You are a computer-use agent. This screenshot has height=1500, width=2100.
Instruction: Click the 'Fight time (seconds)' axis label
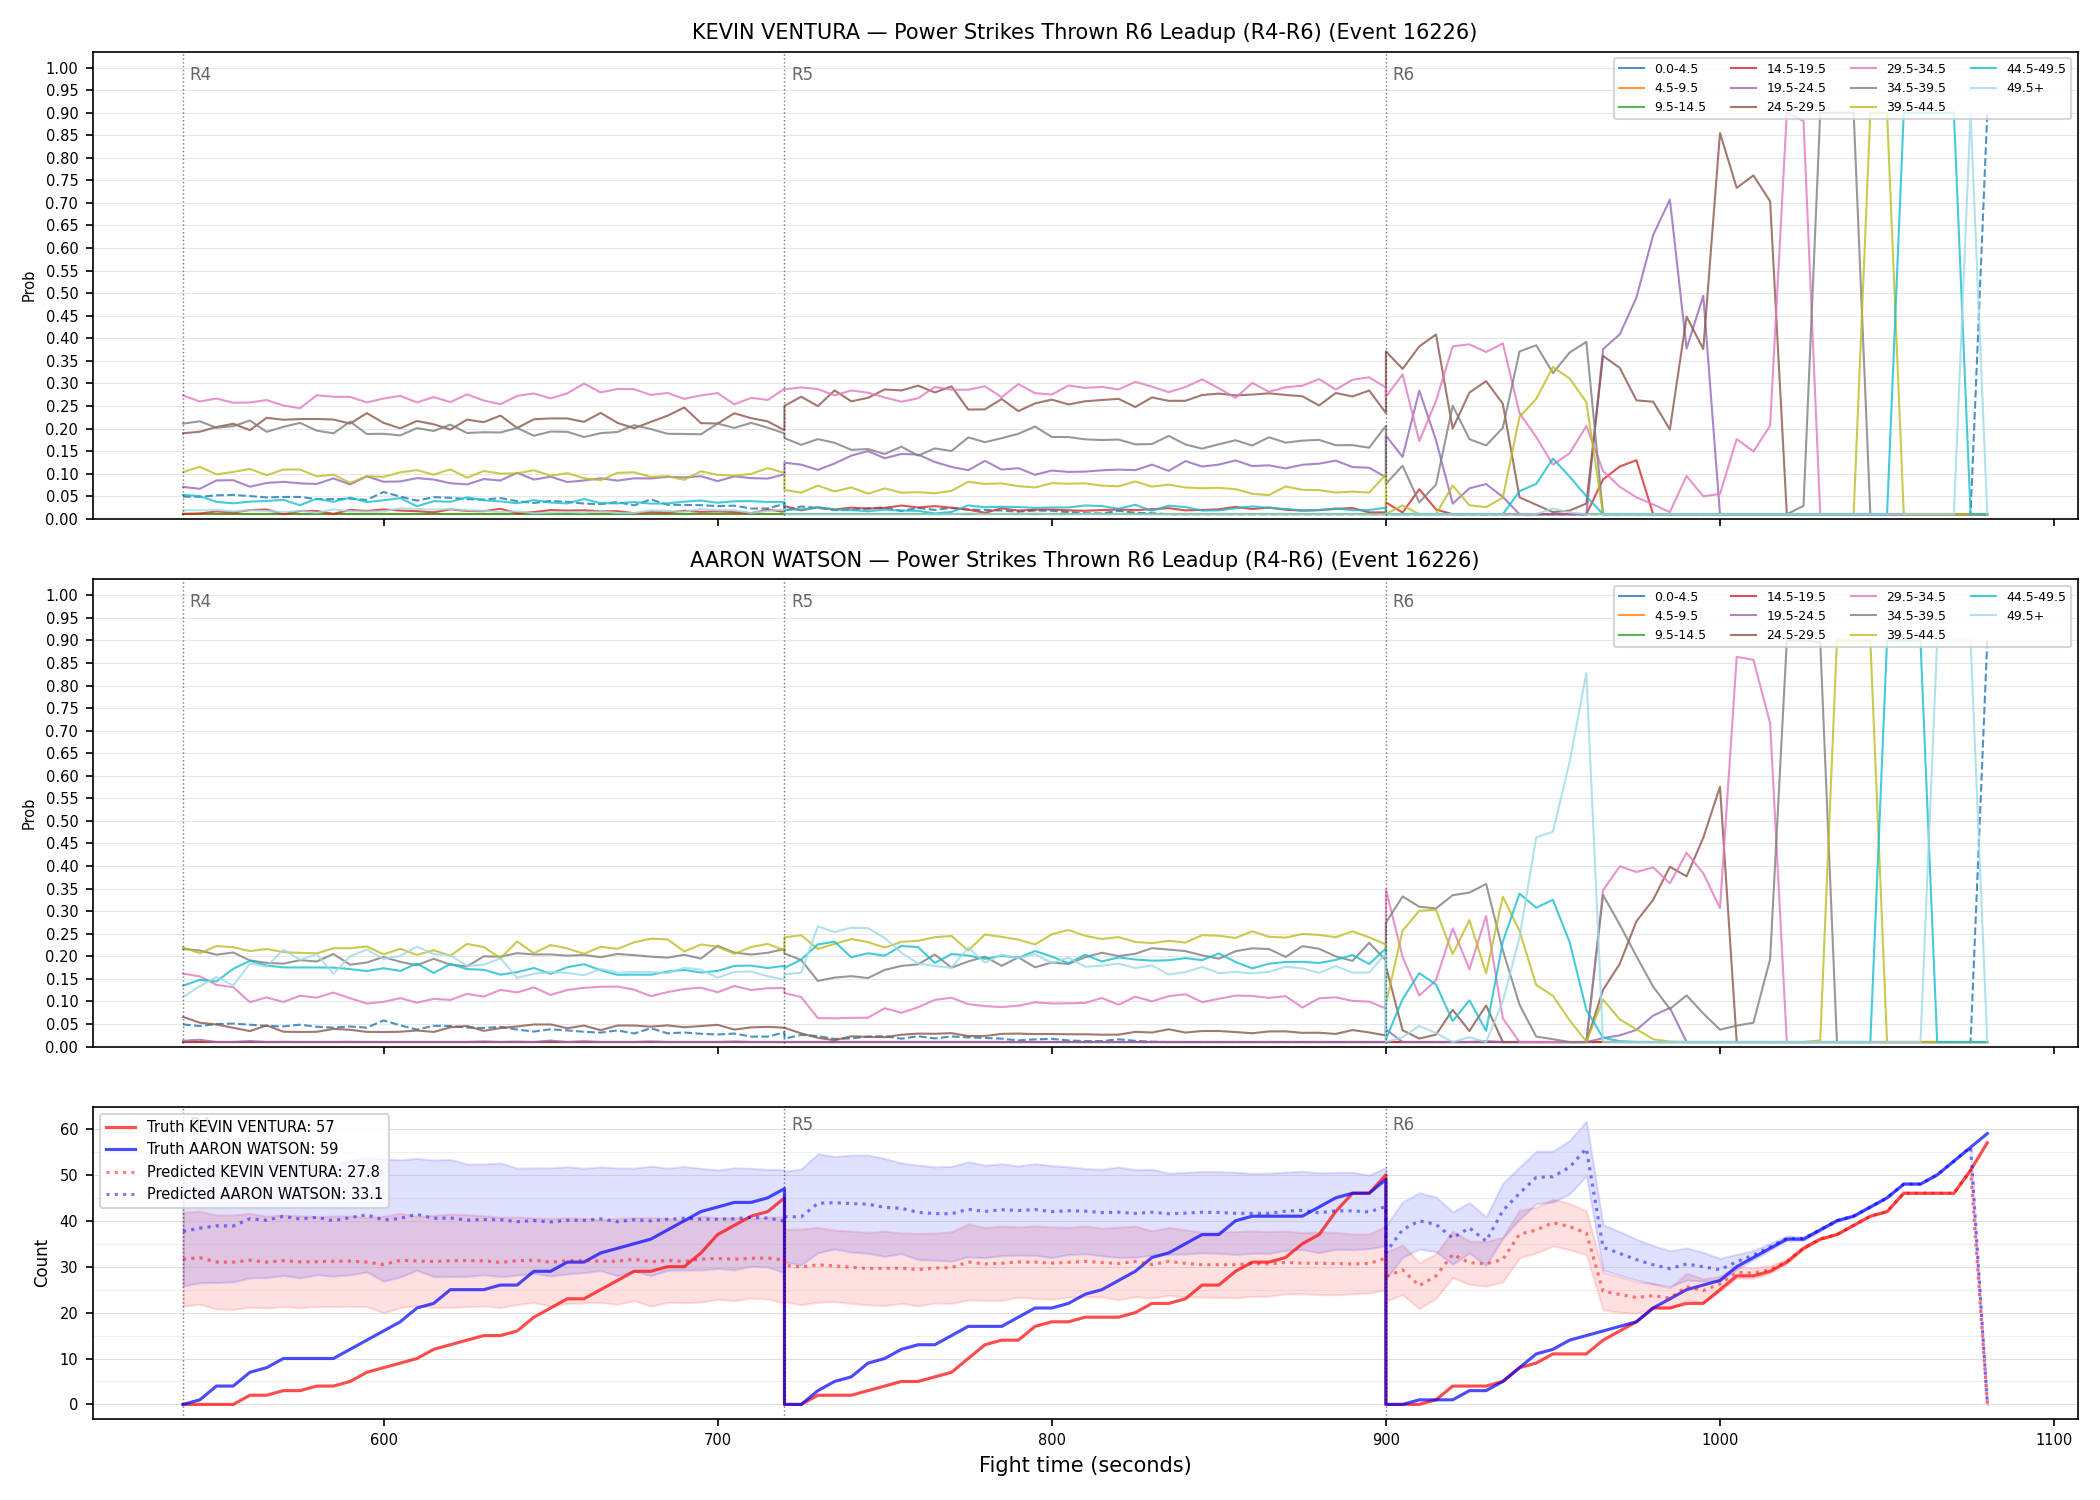[x=1085, y=1465]
